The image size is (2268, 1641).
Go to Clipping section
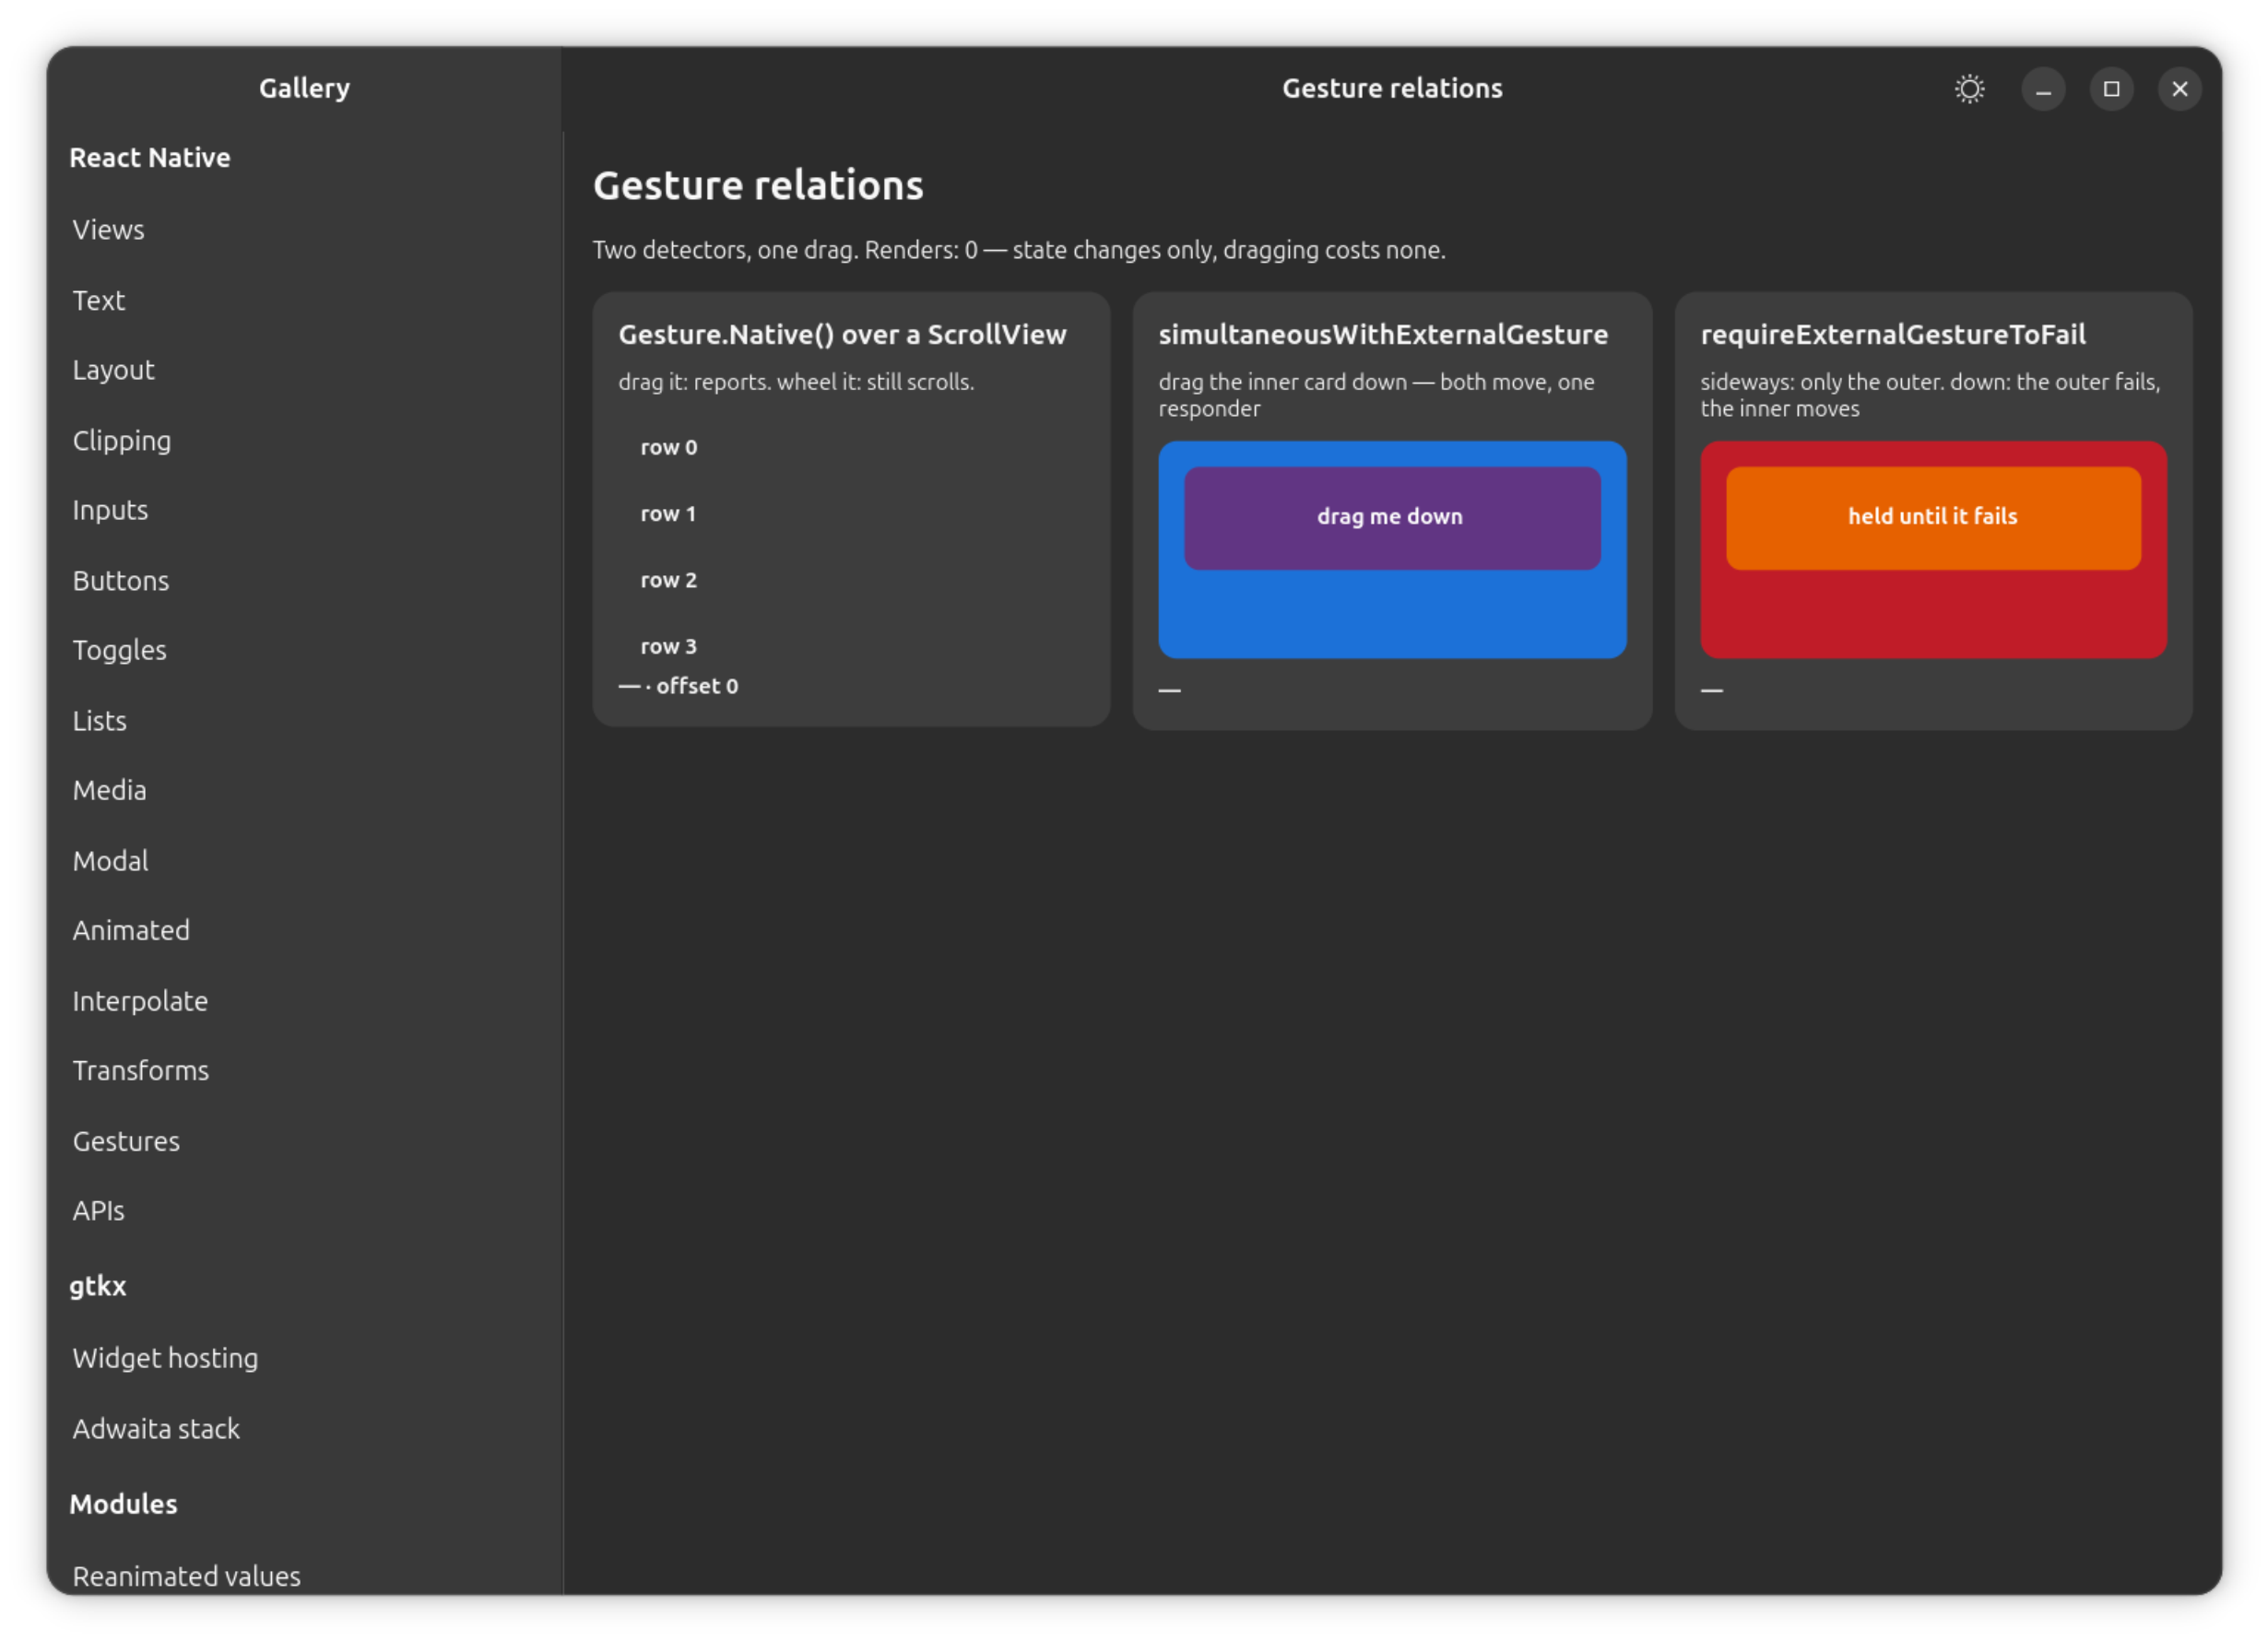304,440
